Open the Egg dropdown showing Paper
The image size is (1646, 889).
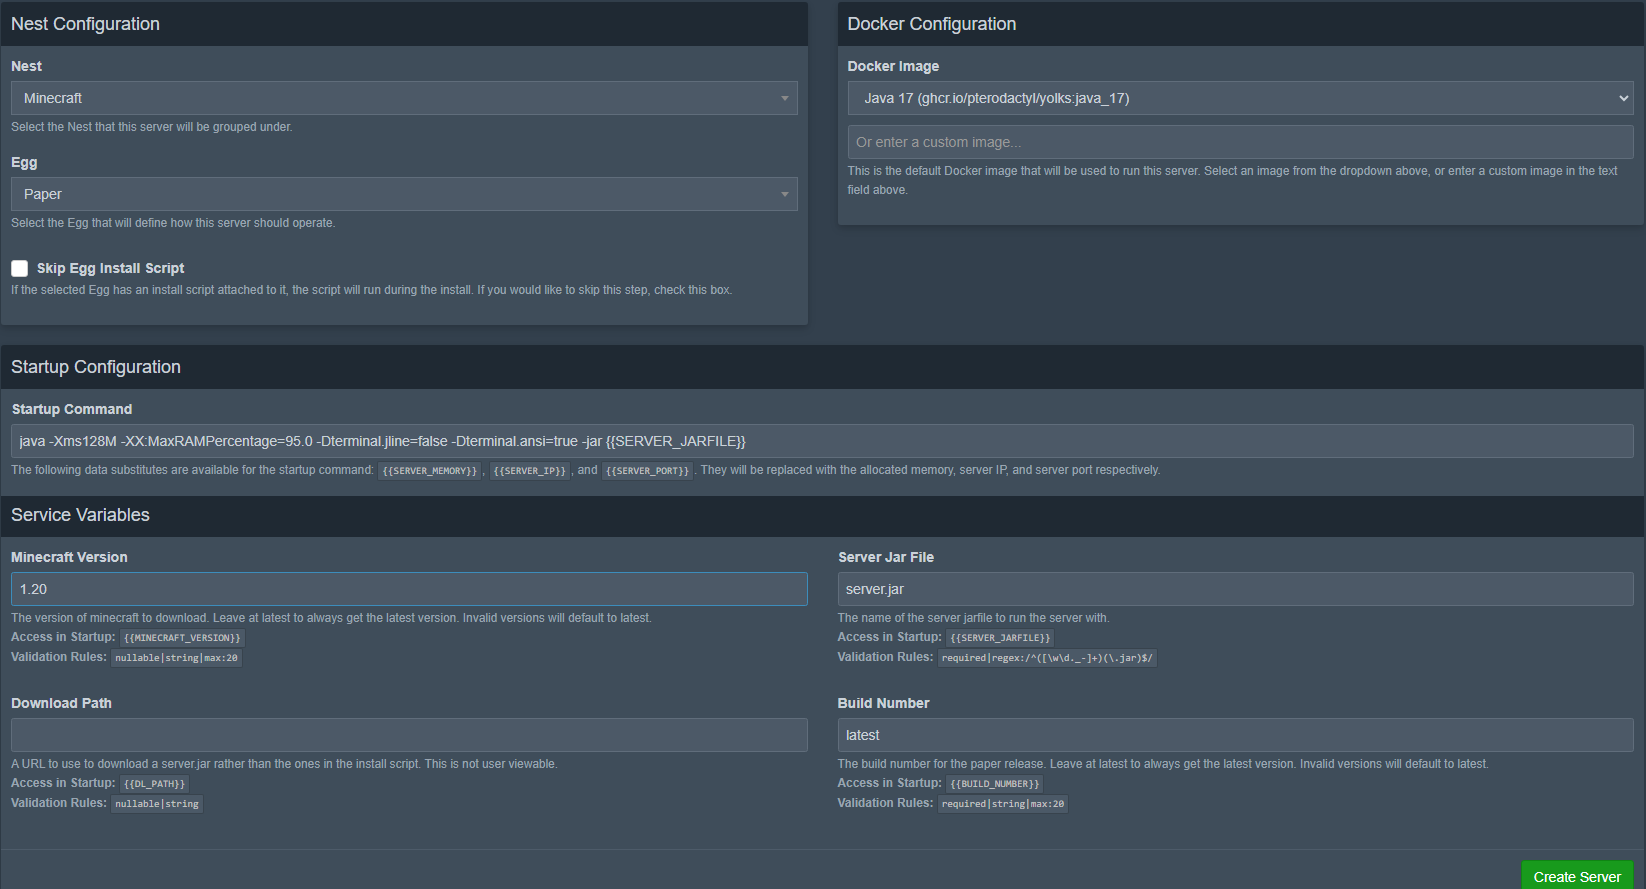tap(403, 194)
